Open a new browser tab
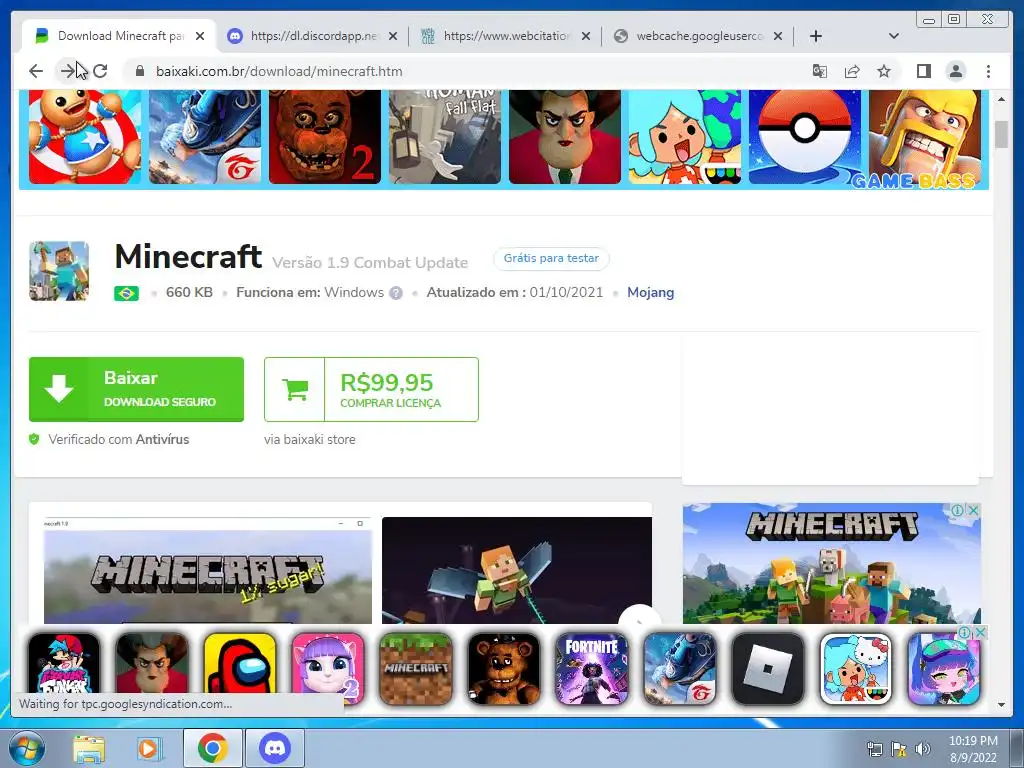 (x=816, y=36)
